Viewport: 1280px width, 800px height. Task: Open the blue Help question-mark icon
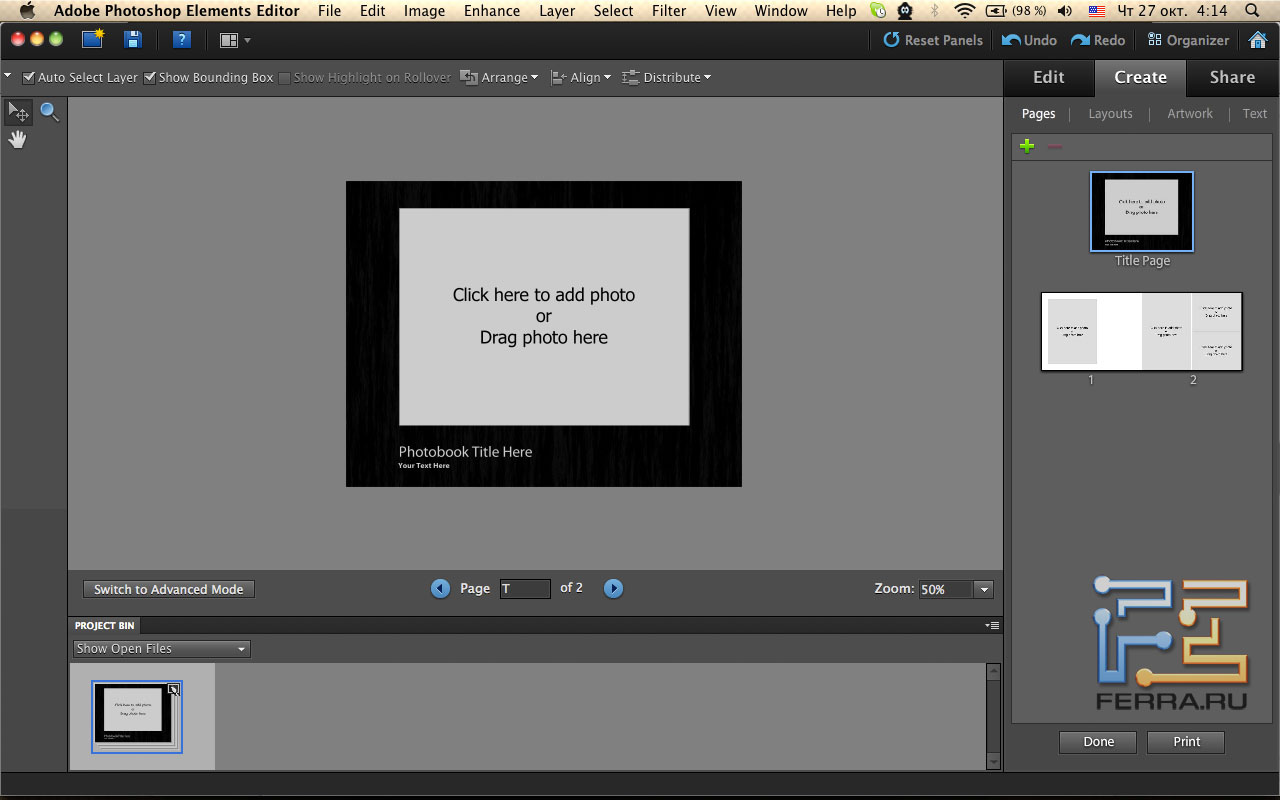click(x=181, y=40)
